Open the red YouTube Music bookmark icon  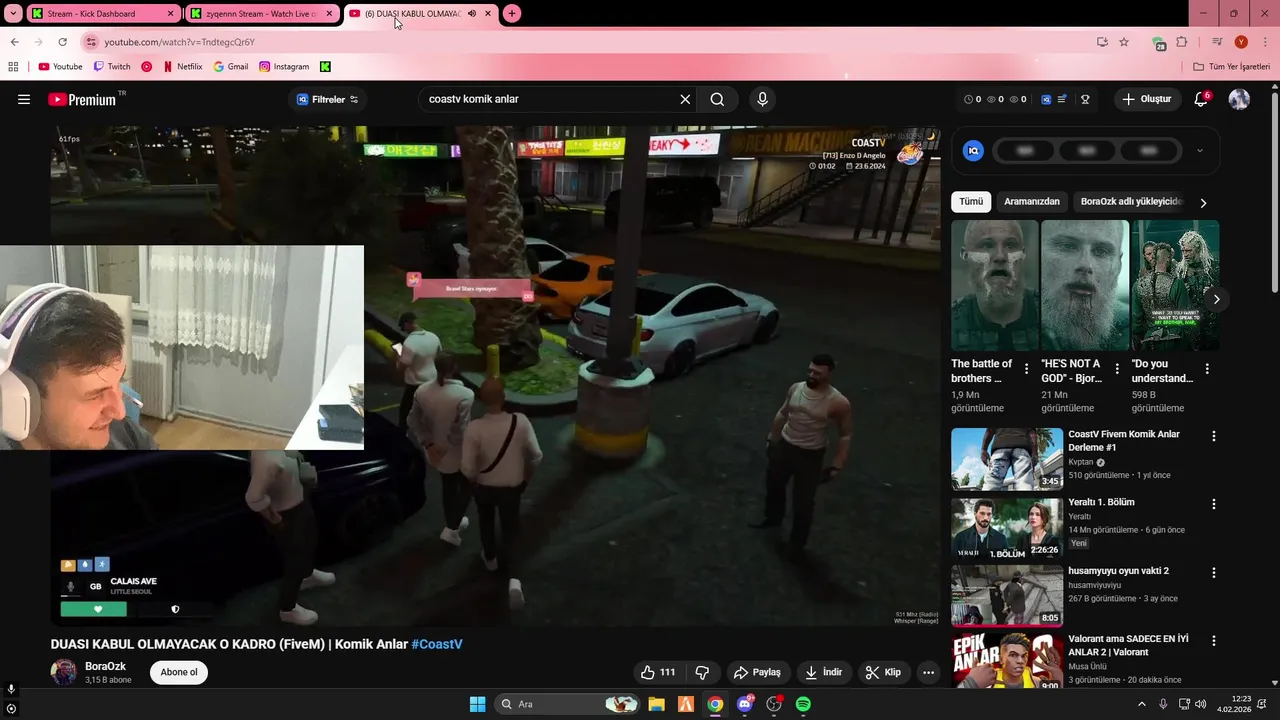coord(147,67)
